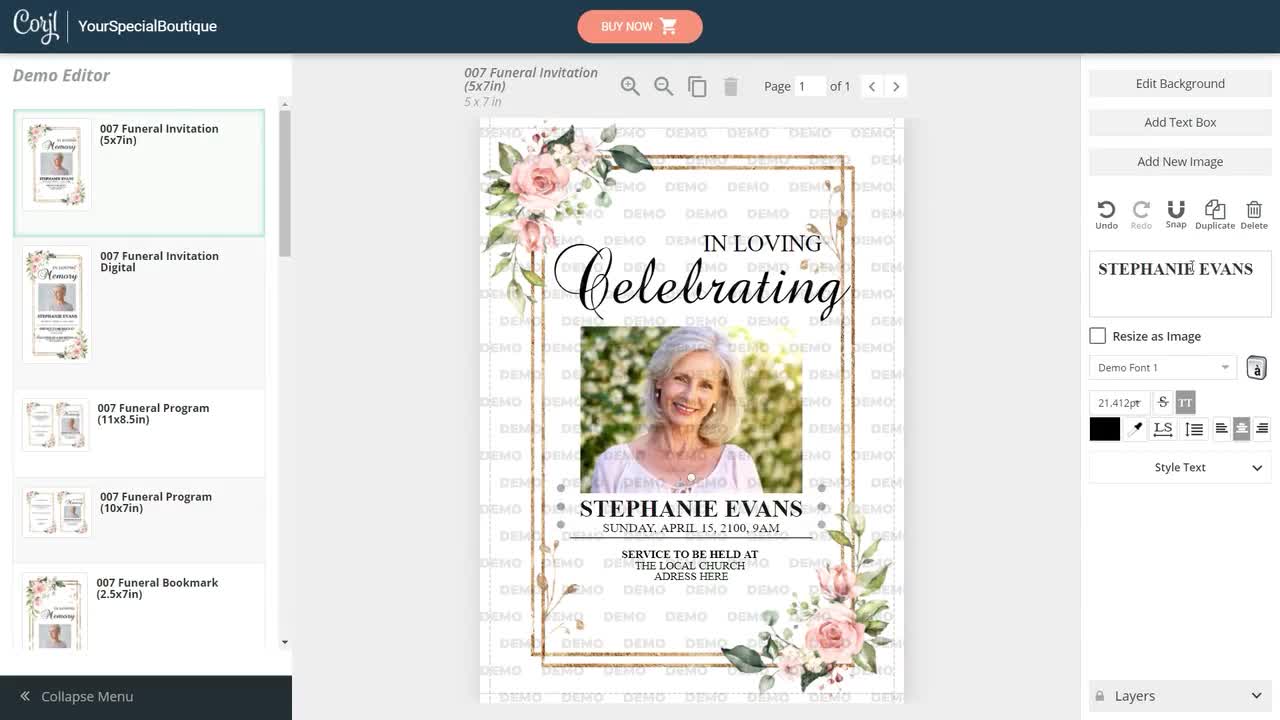Go to the next page with the arrow
Image resolution: width=1280 pixels, height=720 pixels.
coord(895,86)
